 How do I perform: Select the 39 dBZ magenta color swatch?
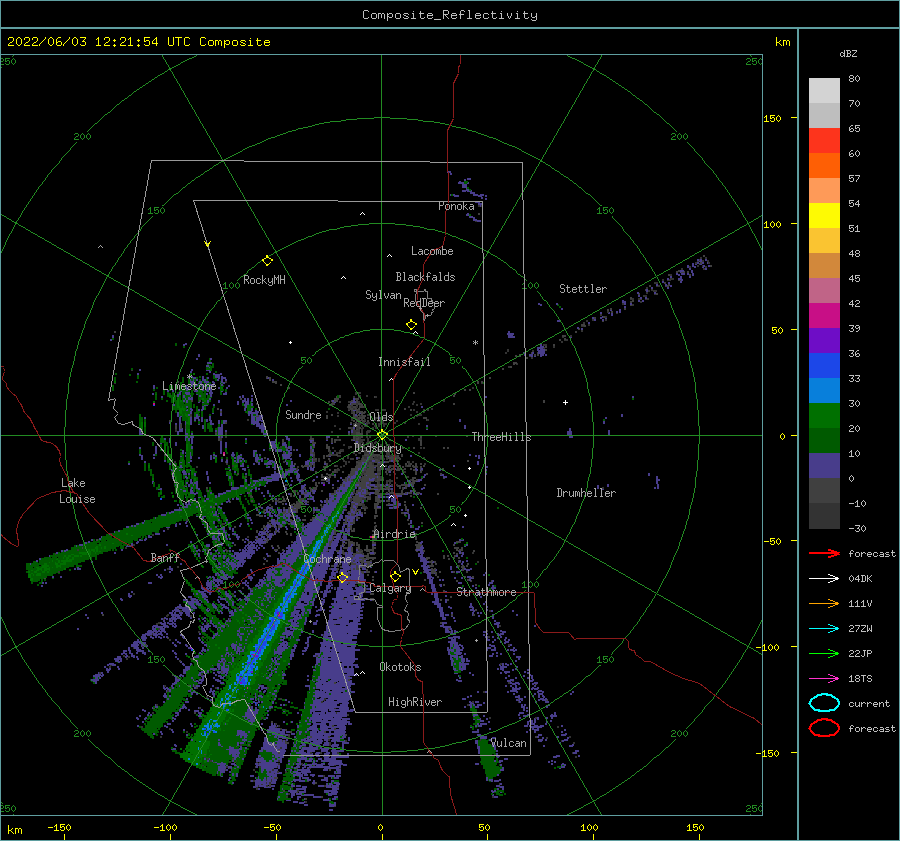[824, 315]
